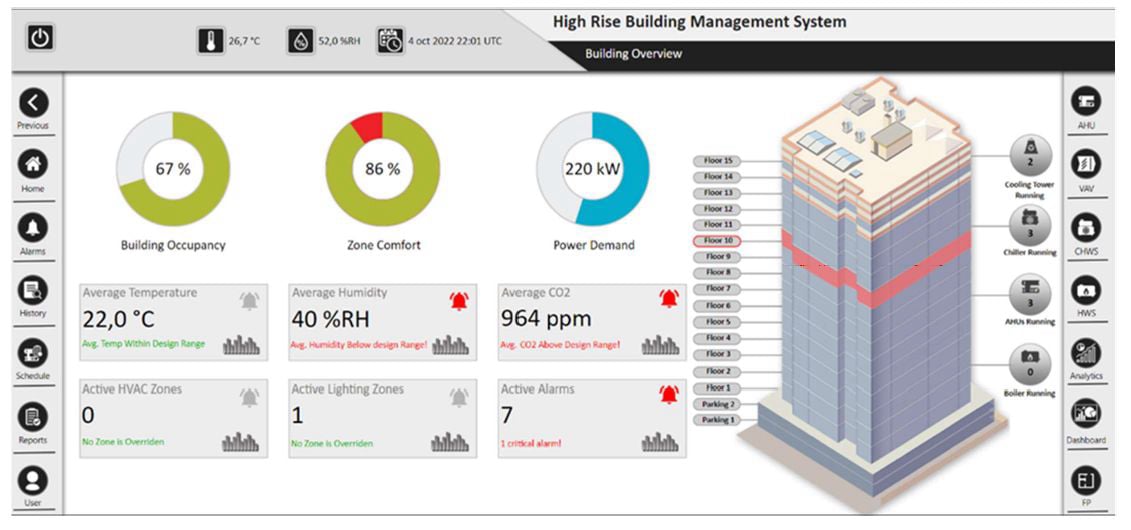
Task: Select the Floor 15 label
Action: [717, 161]
